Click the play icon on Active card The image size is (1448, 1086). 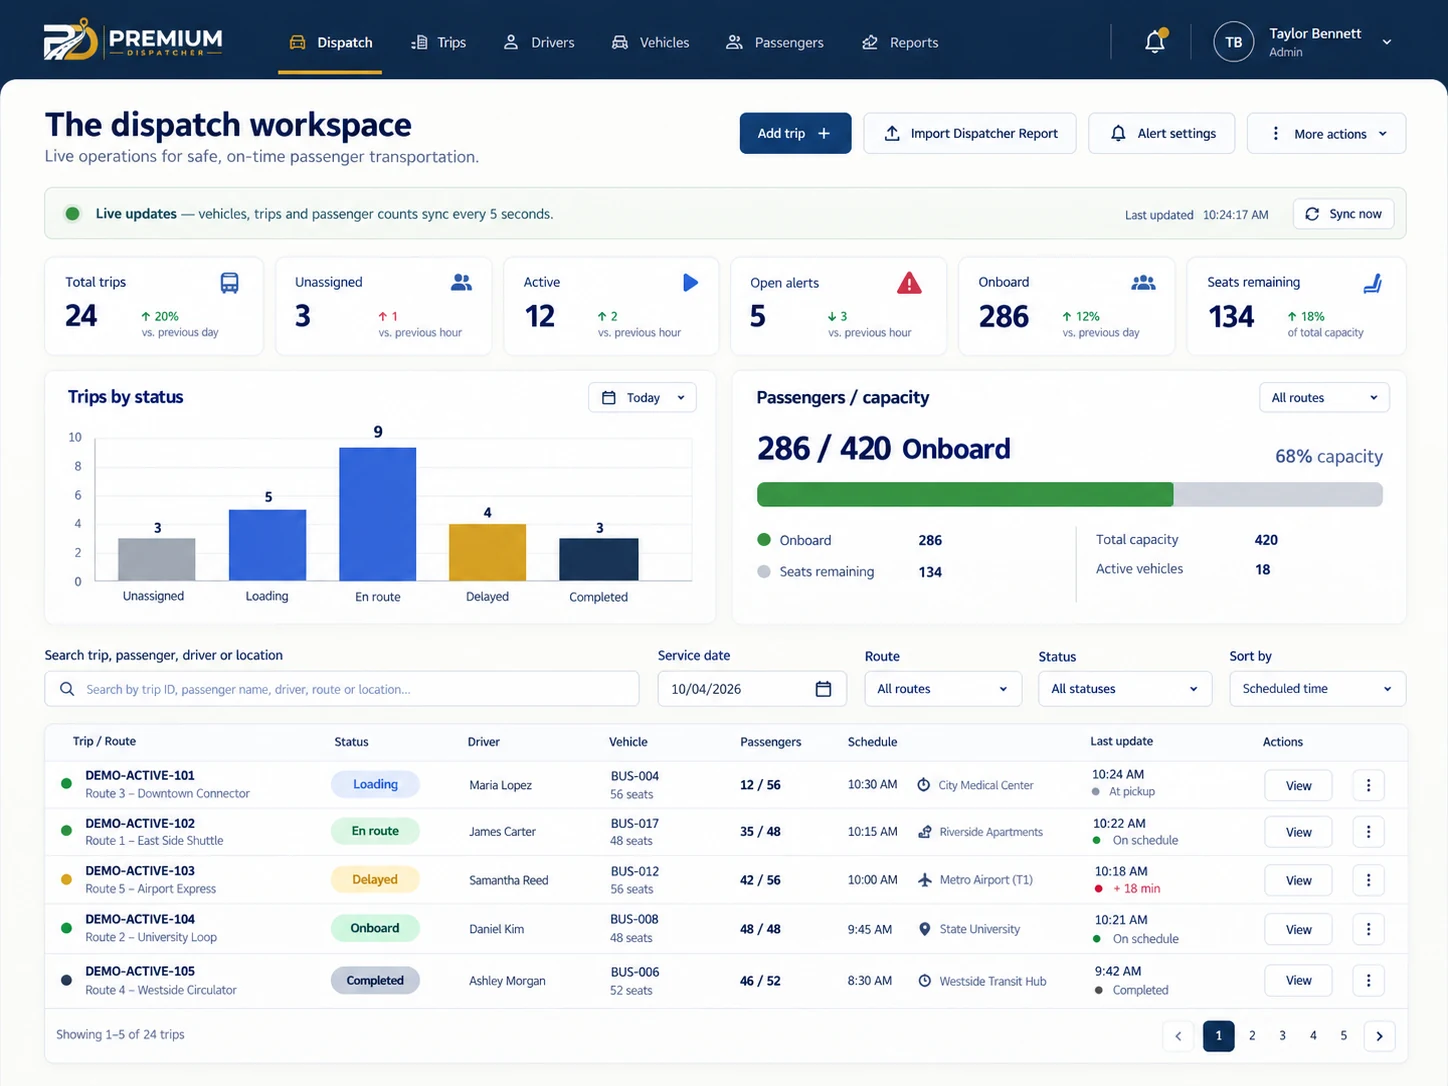[690, 282]
